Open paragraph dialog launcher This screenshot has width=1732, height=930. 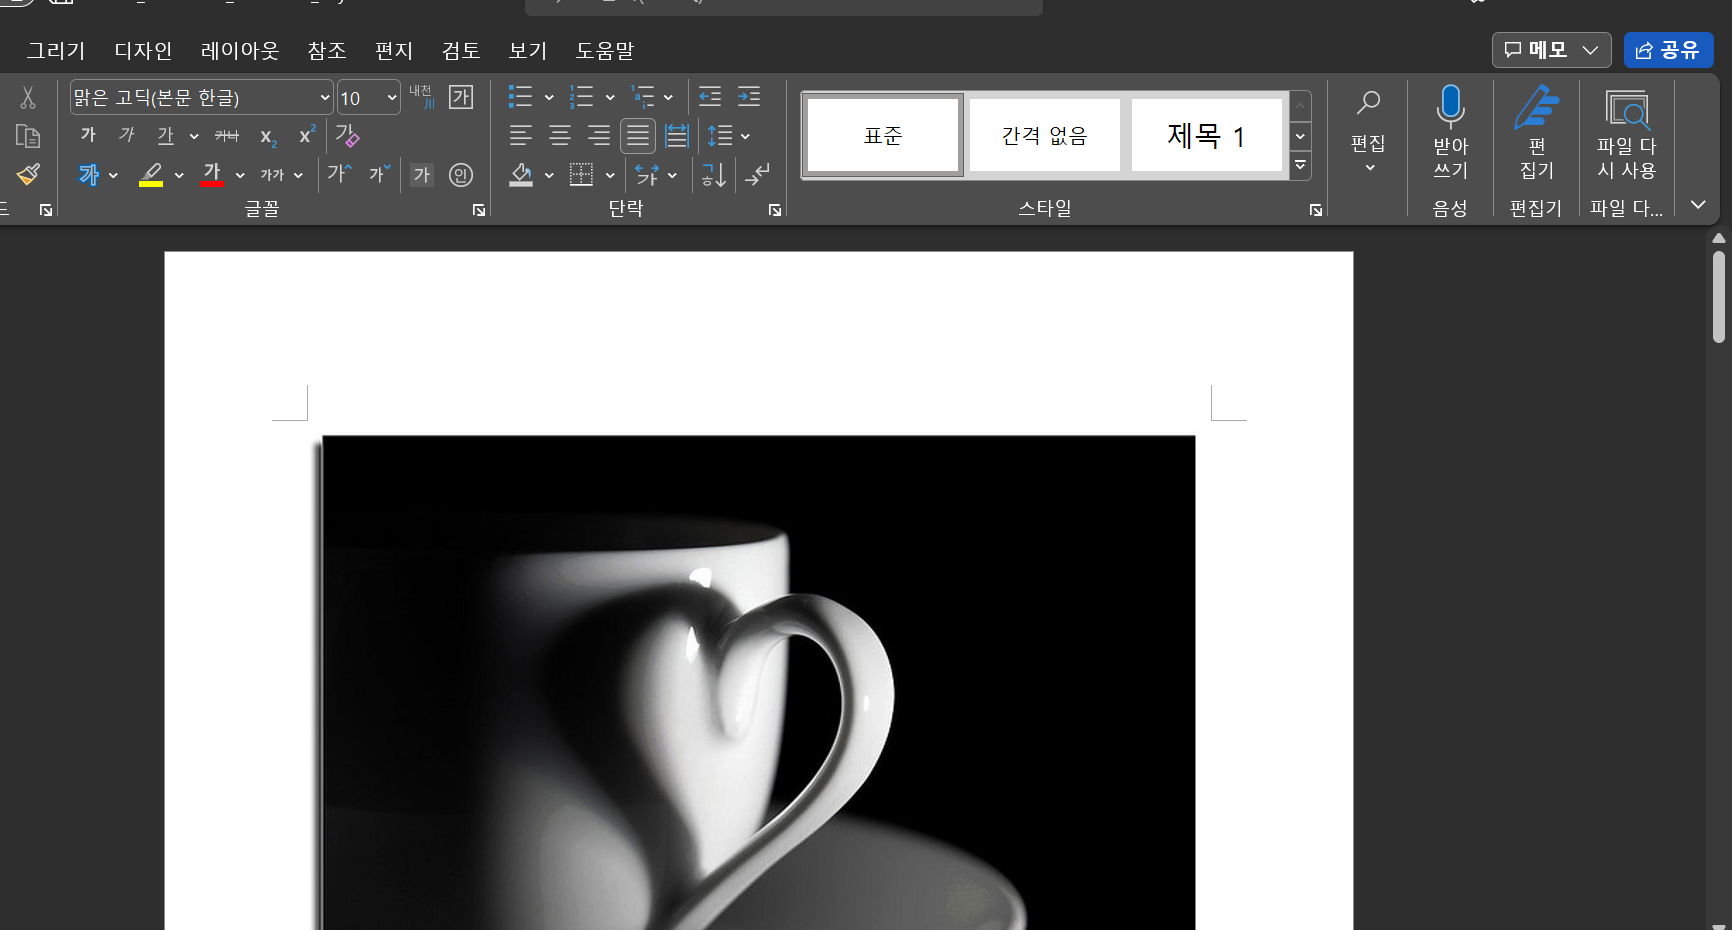tap(775, 210)
